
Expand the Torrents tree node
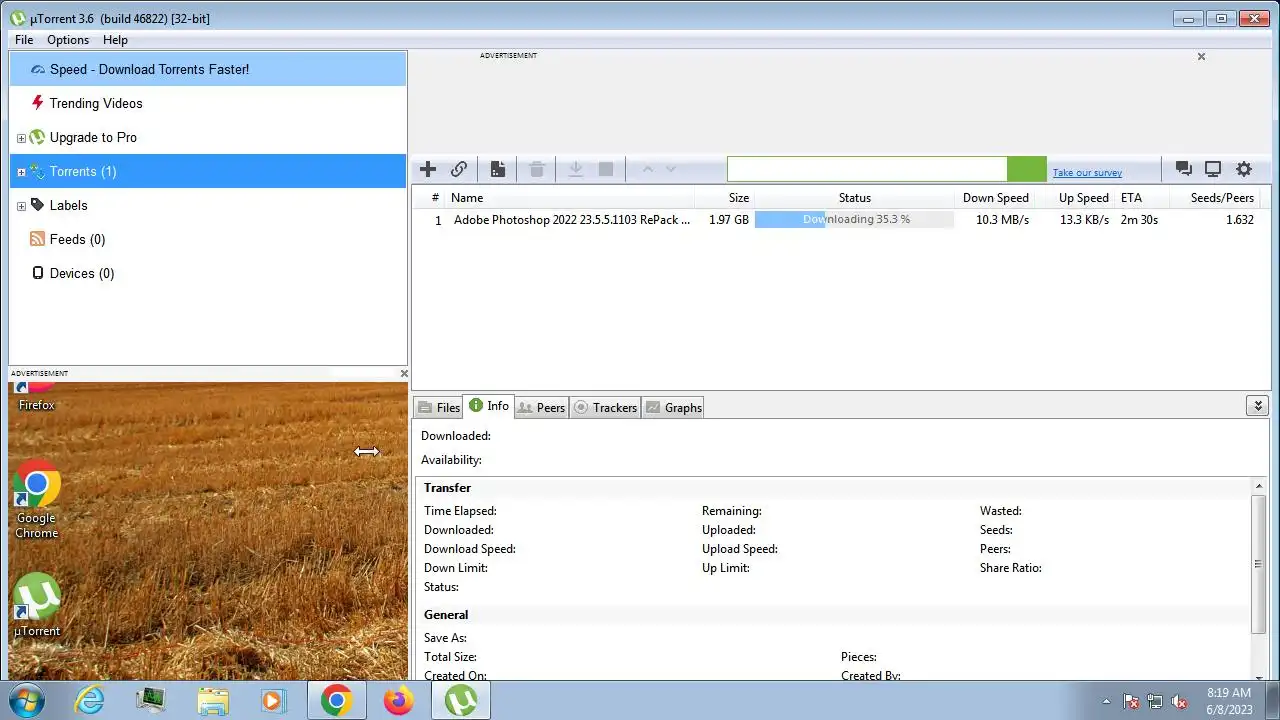(x=21, y=172)
